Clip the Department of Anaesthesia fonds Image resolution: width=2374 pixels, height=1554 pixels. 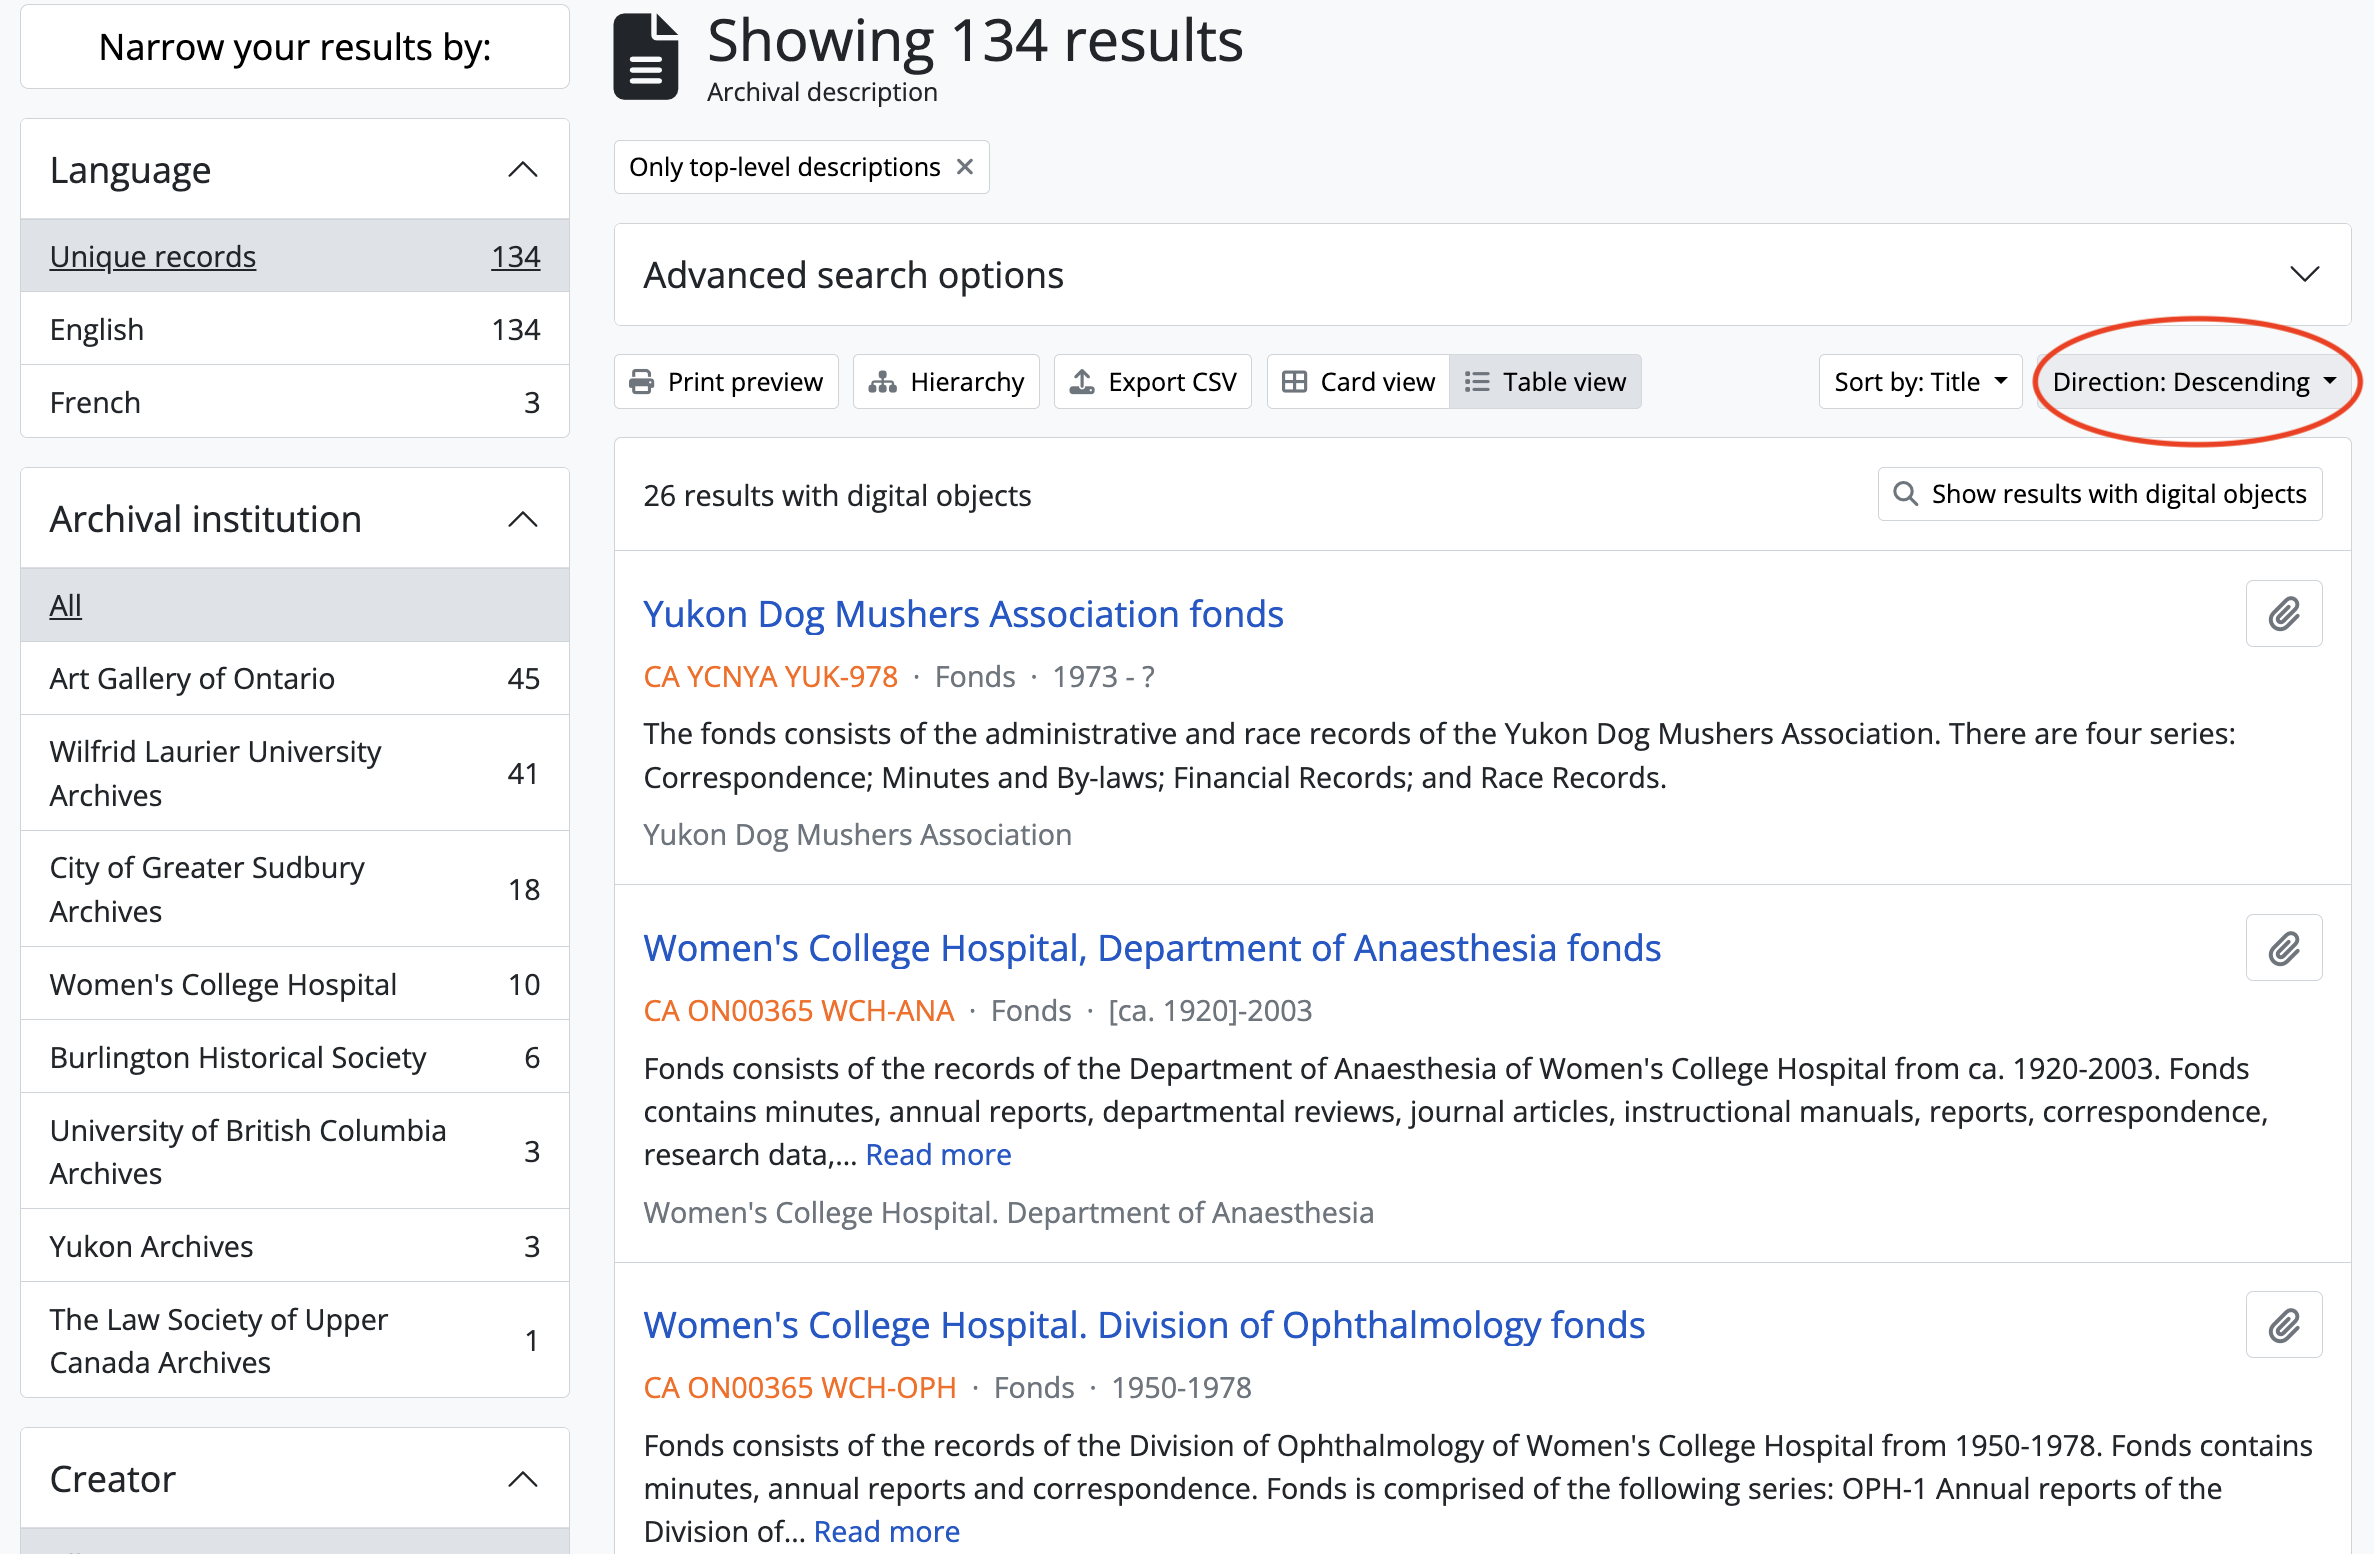[2283, 948]
